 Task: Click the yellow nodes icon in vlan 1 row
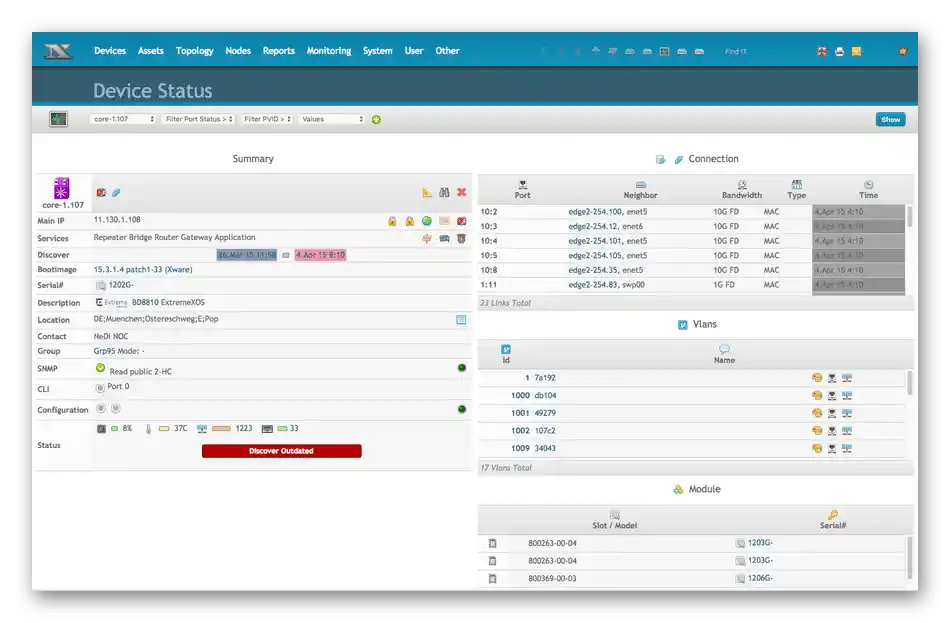[x=817, y=378]
